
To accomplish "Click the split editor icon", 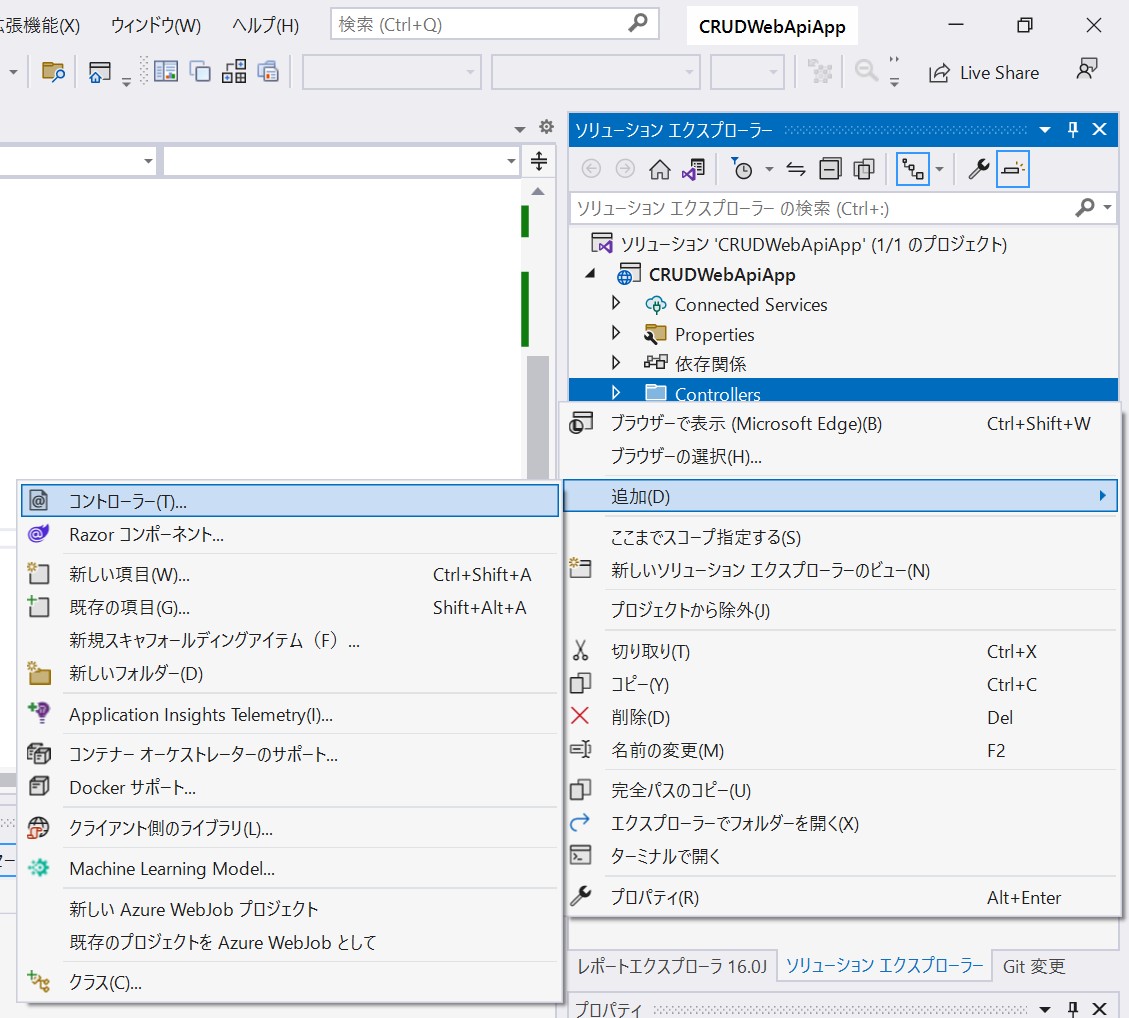I will (x=539, y=161).
